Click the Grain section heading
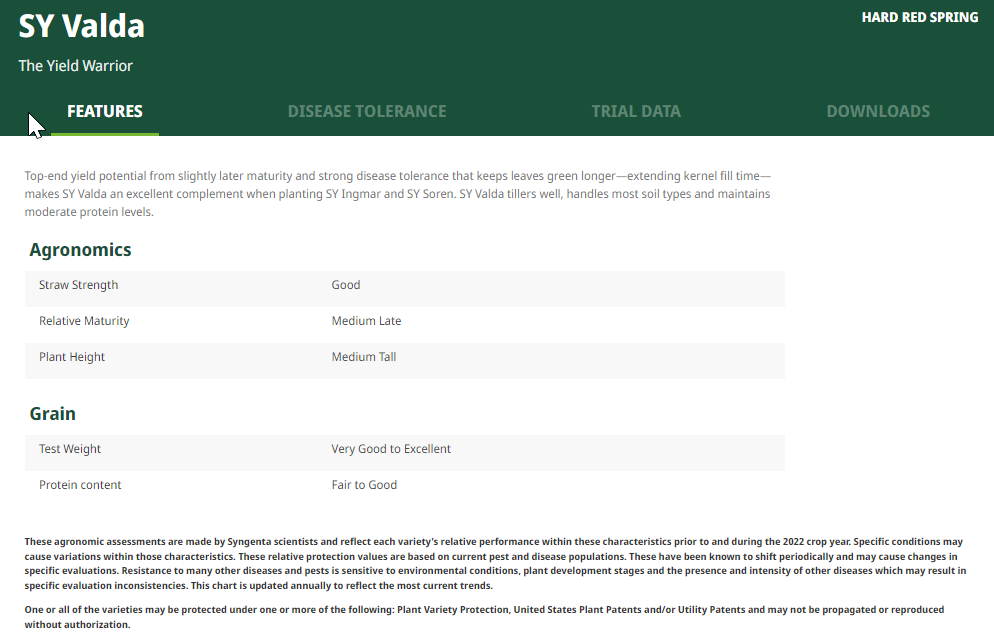The image size is (994, 636). point(53,414)
